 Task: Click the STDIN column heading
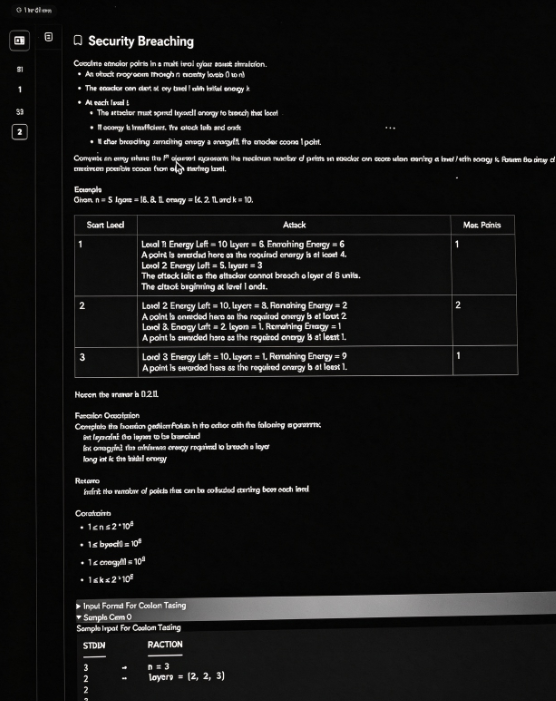[x=94, y=646]
